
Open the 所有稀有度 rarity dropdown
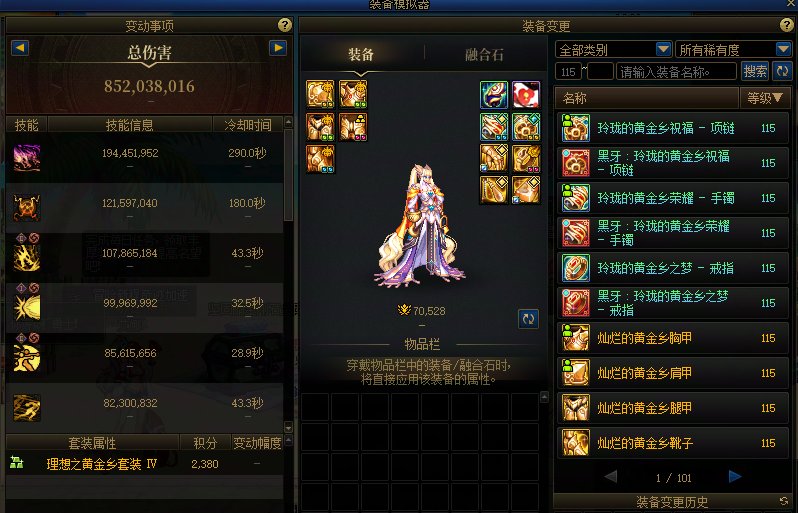[733, 49]
